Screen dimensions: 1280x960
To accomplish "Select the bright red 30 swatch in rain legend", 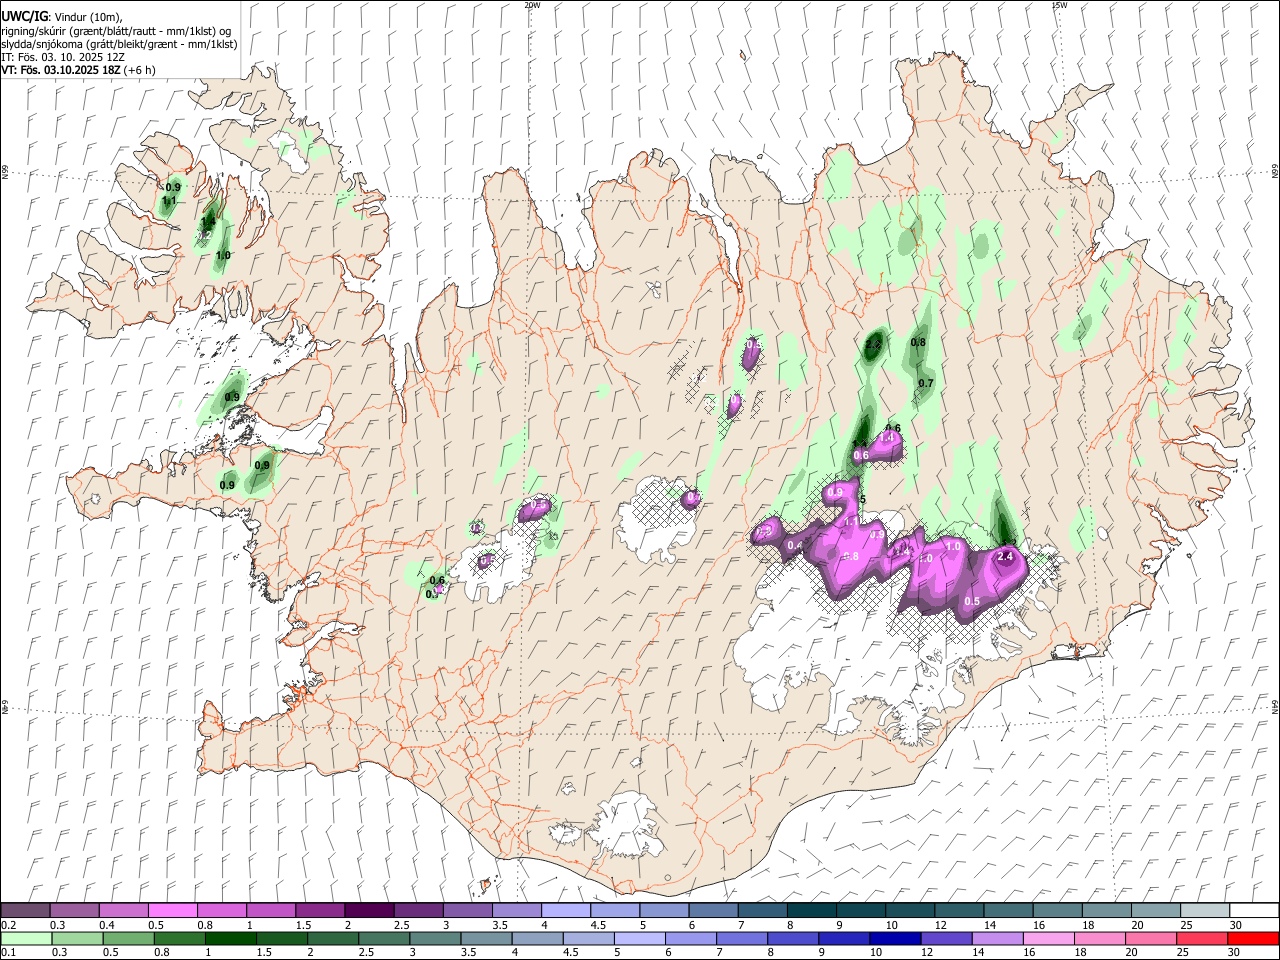I will [1252, 939].
